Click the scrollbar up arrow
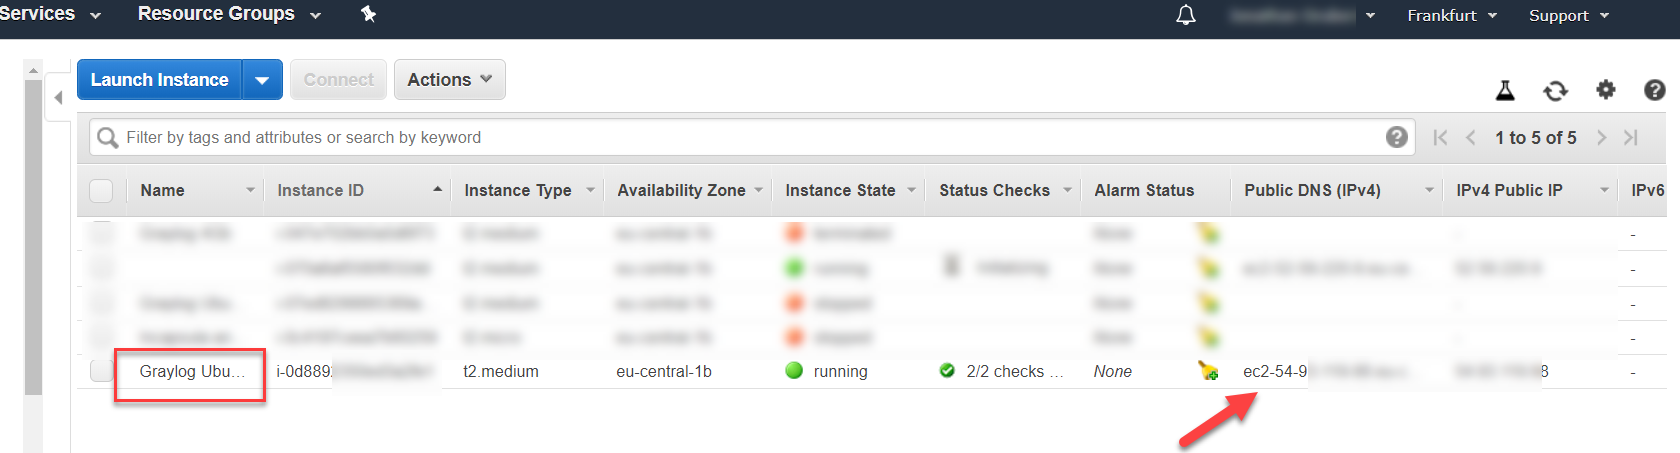 click(x=33, y=71)
